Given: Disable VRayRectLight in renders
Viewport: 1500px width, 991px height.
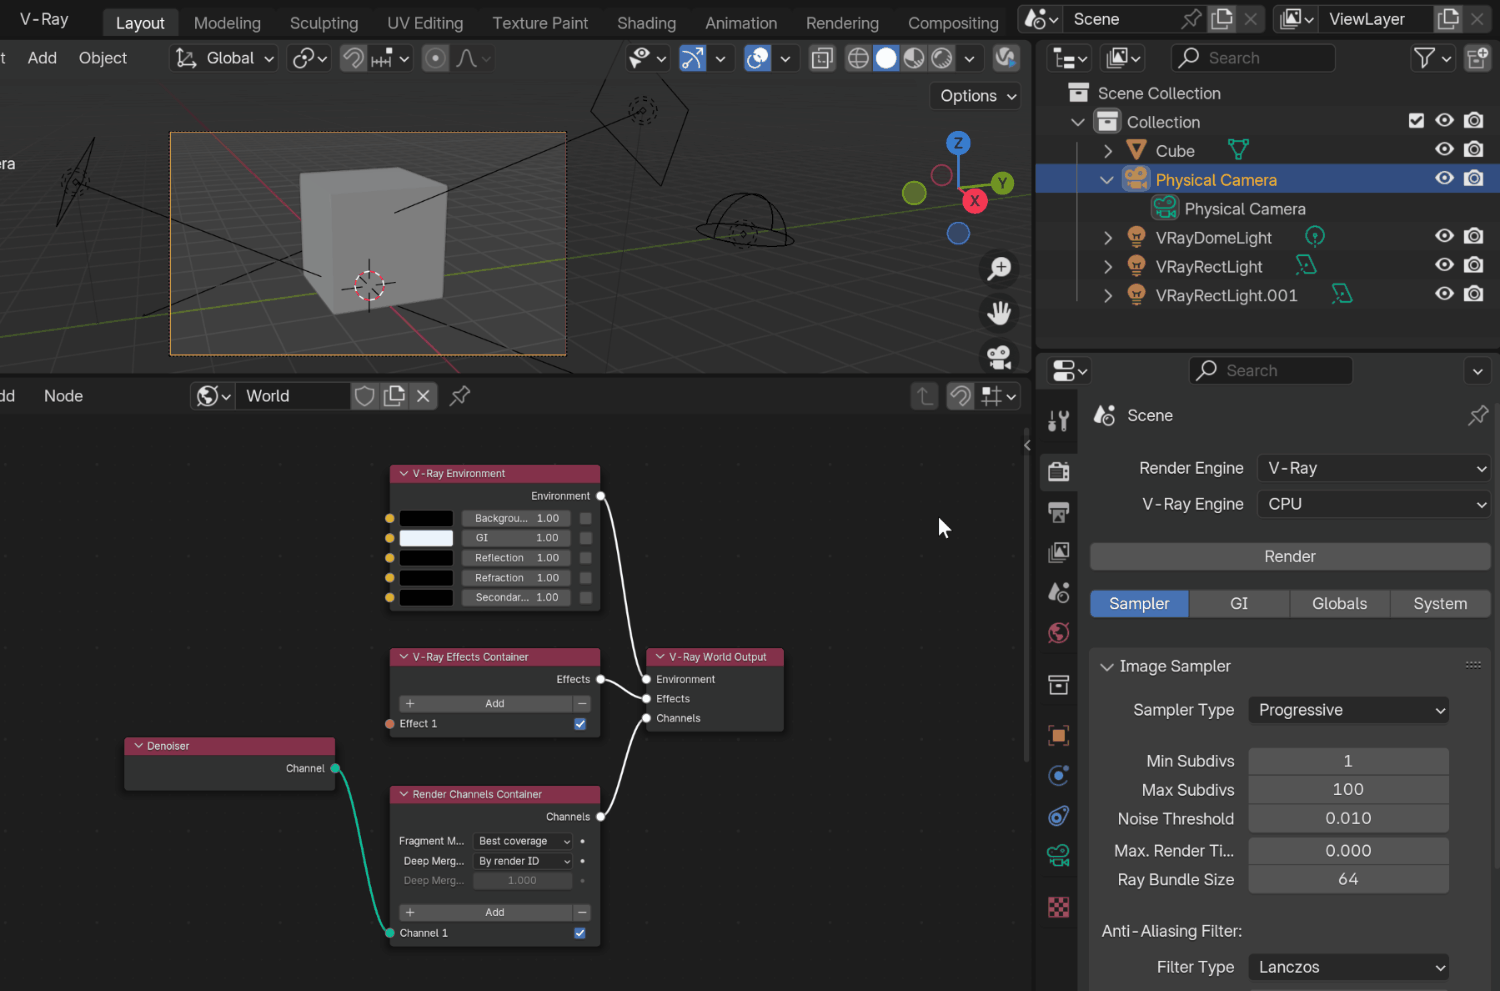Looking at the screenshot, I should point(1473,266).
